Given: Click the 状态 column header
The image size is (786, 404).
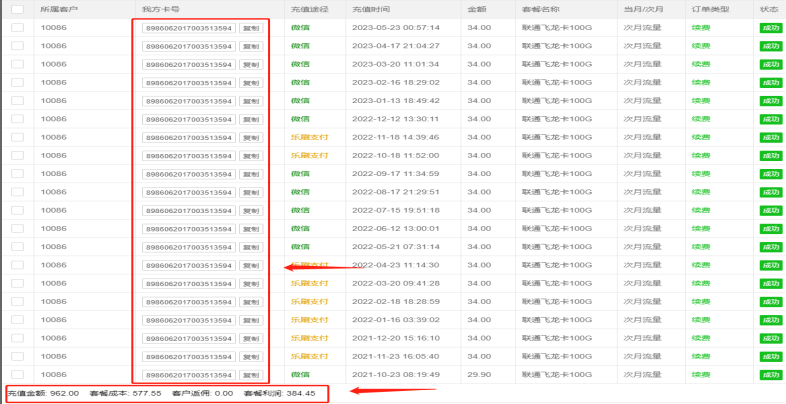Looking at the screenshot, I should (769, 9).
